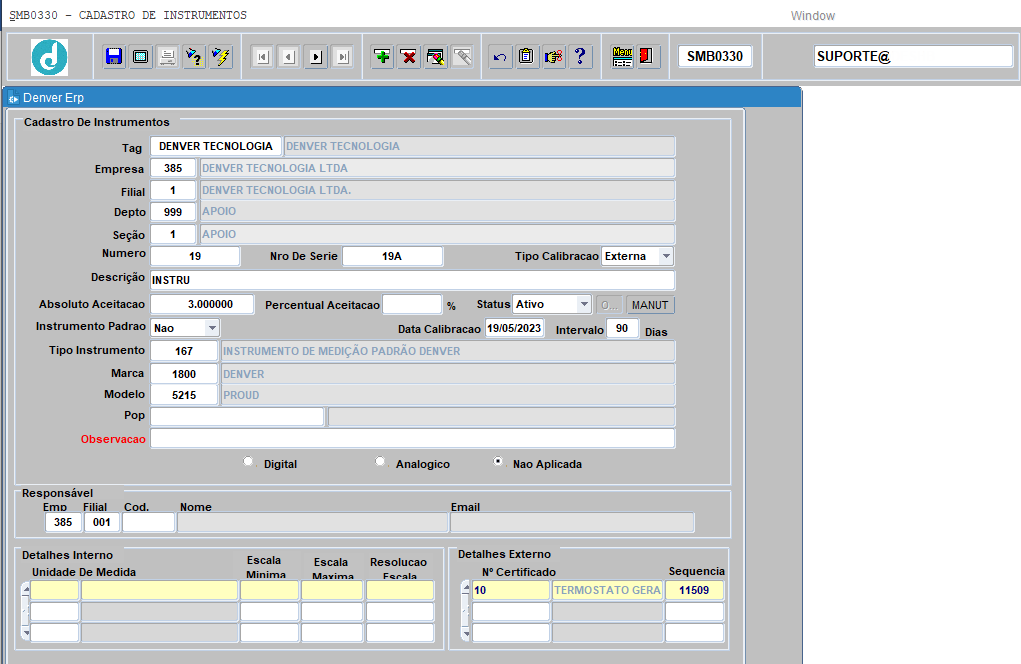Click the MANUT button
The height and width of the screenshot is (664, 1021).
(650, 304)
